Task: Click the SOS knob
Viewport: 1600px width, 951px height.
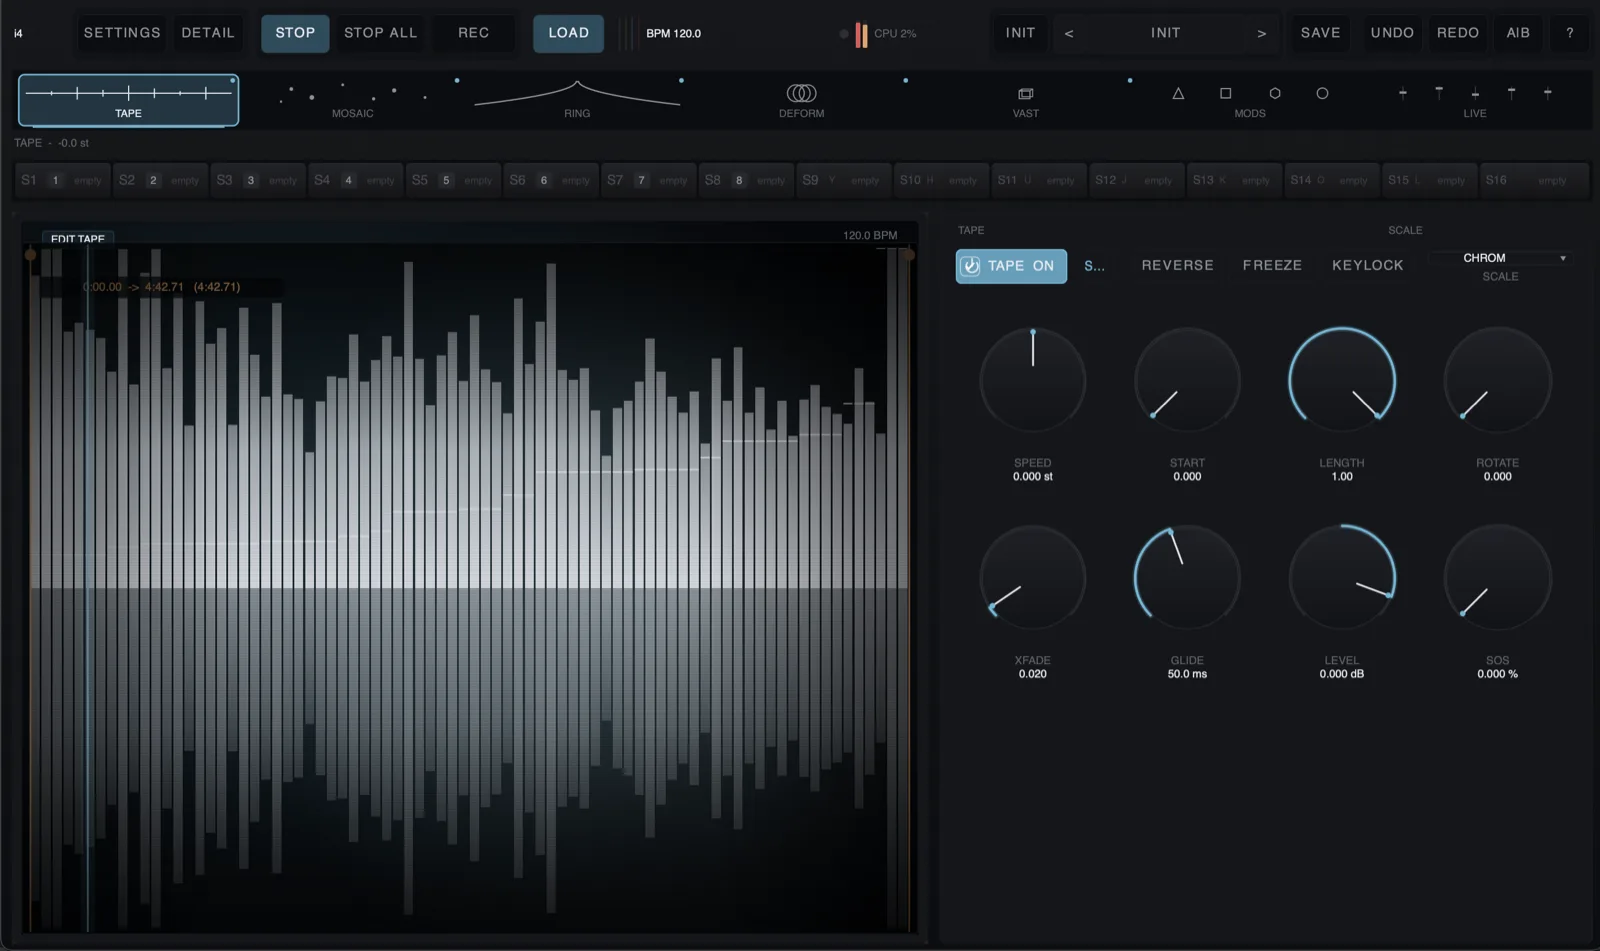Action: 1497,578
